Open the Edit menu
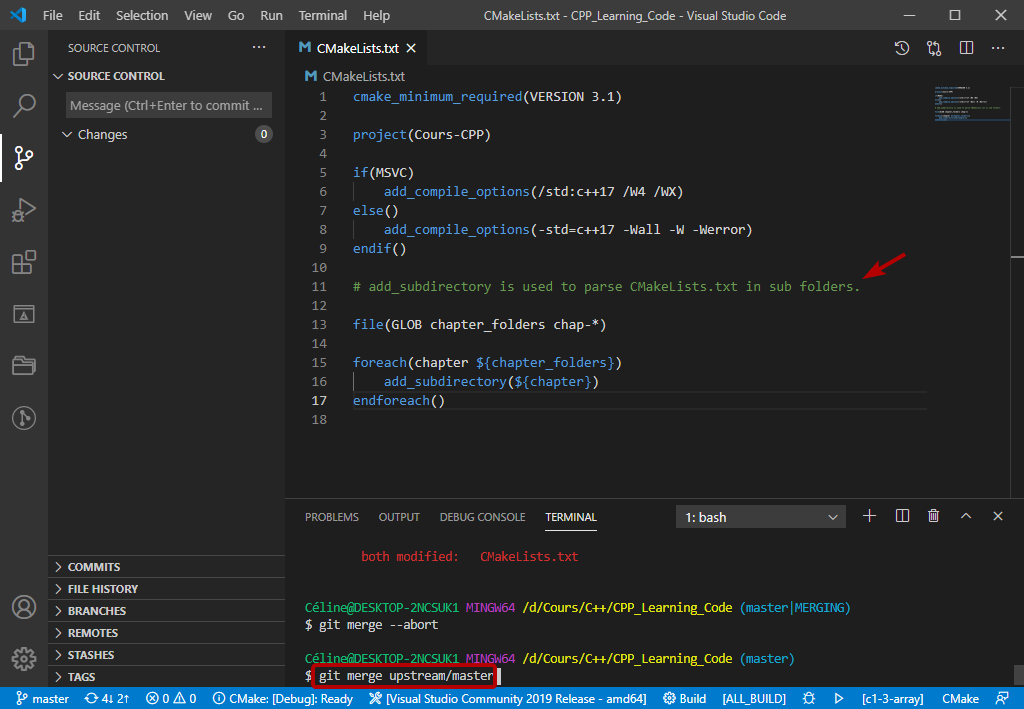The height and width of the screenshot is (709, 1024). click(x=89, y=15)
